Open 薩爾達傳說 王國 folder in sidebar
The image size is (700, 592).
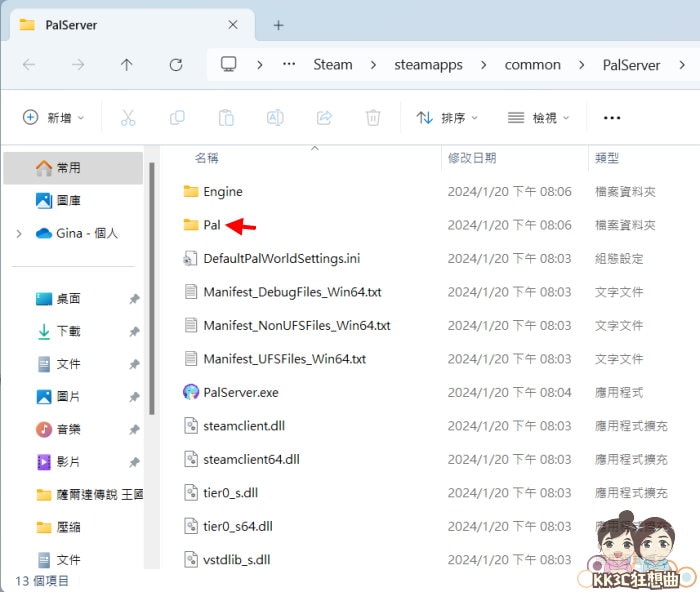tap(89, 495)
